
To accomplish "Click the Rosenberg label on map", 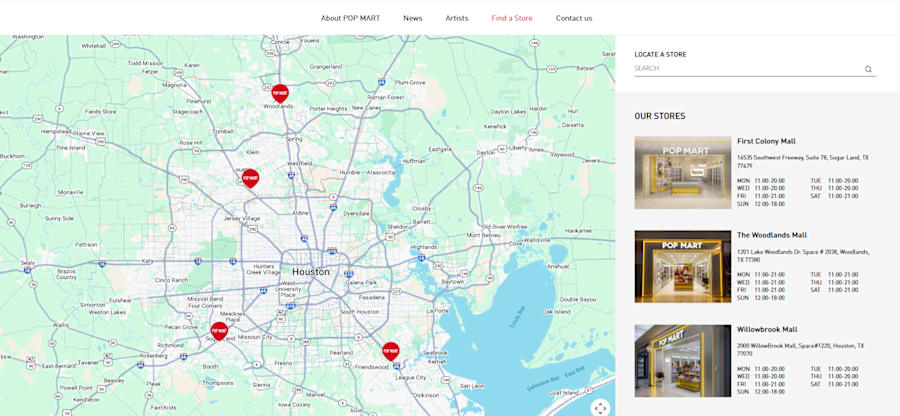I will pyautogui.click(x=153, y=356).
